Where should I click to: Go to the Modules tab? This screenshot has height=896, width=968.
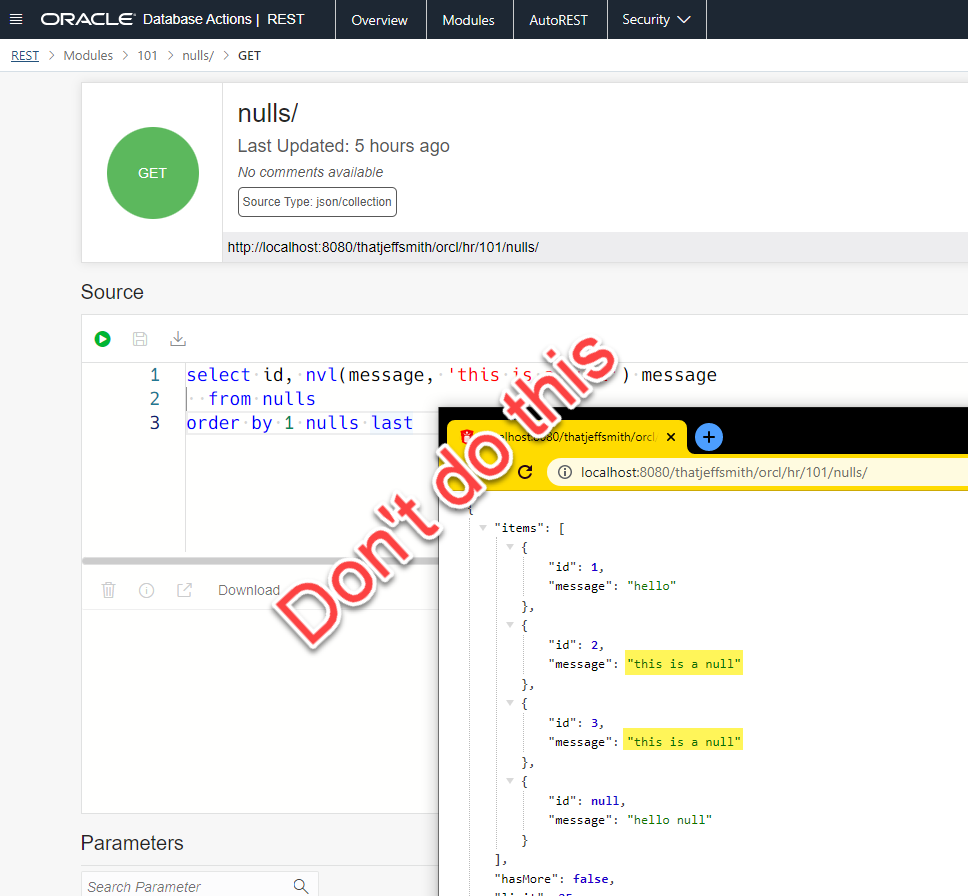pos(469,20)
